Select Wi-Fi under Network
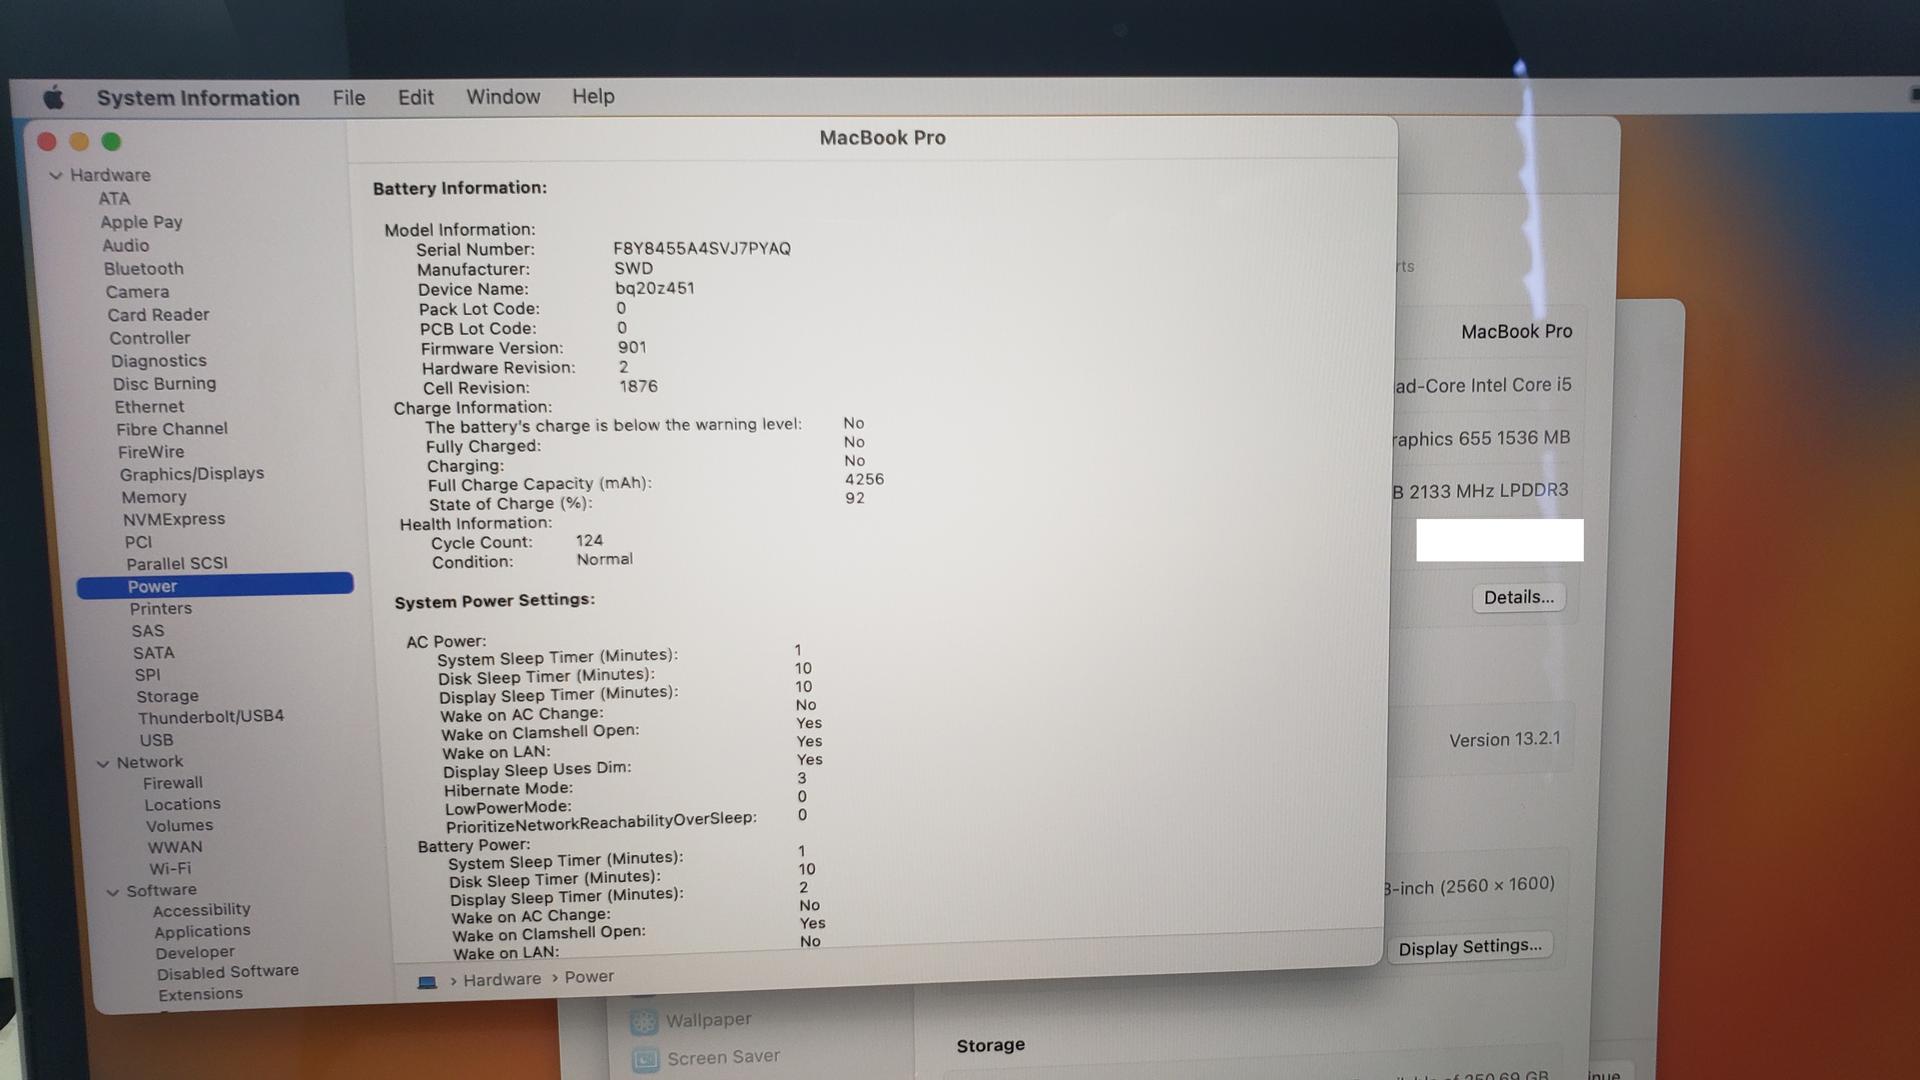The width and height of the screenshot is (1920, 1080). (170, 869)
